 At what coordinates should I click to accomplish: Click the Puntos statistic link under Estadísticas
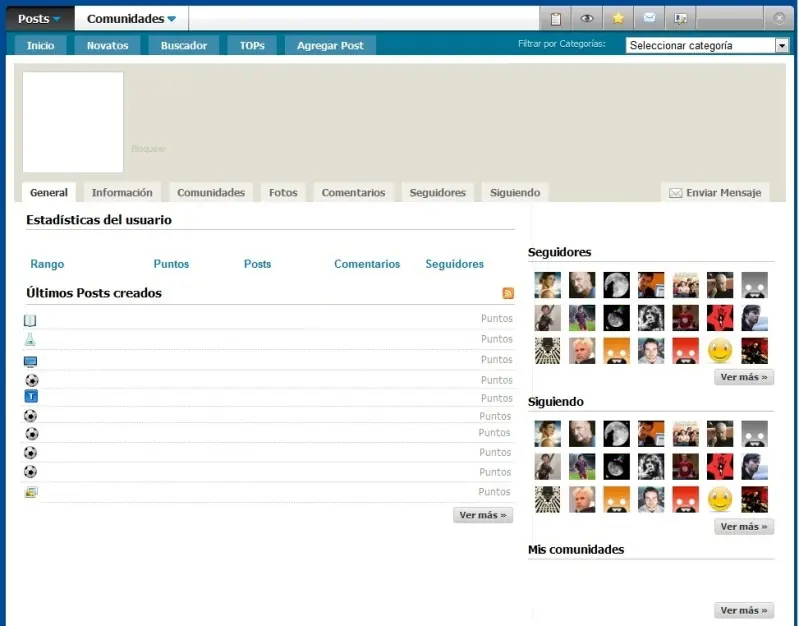(171, 264)
